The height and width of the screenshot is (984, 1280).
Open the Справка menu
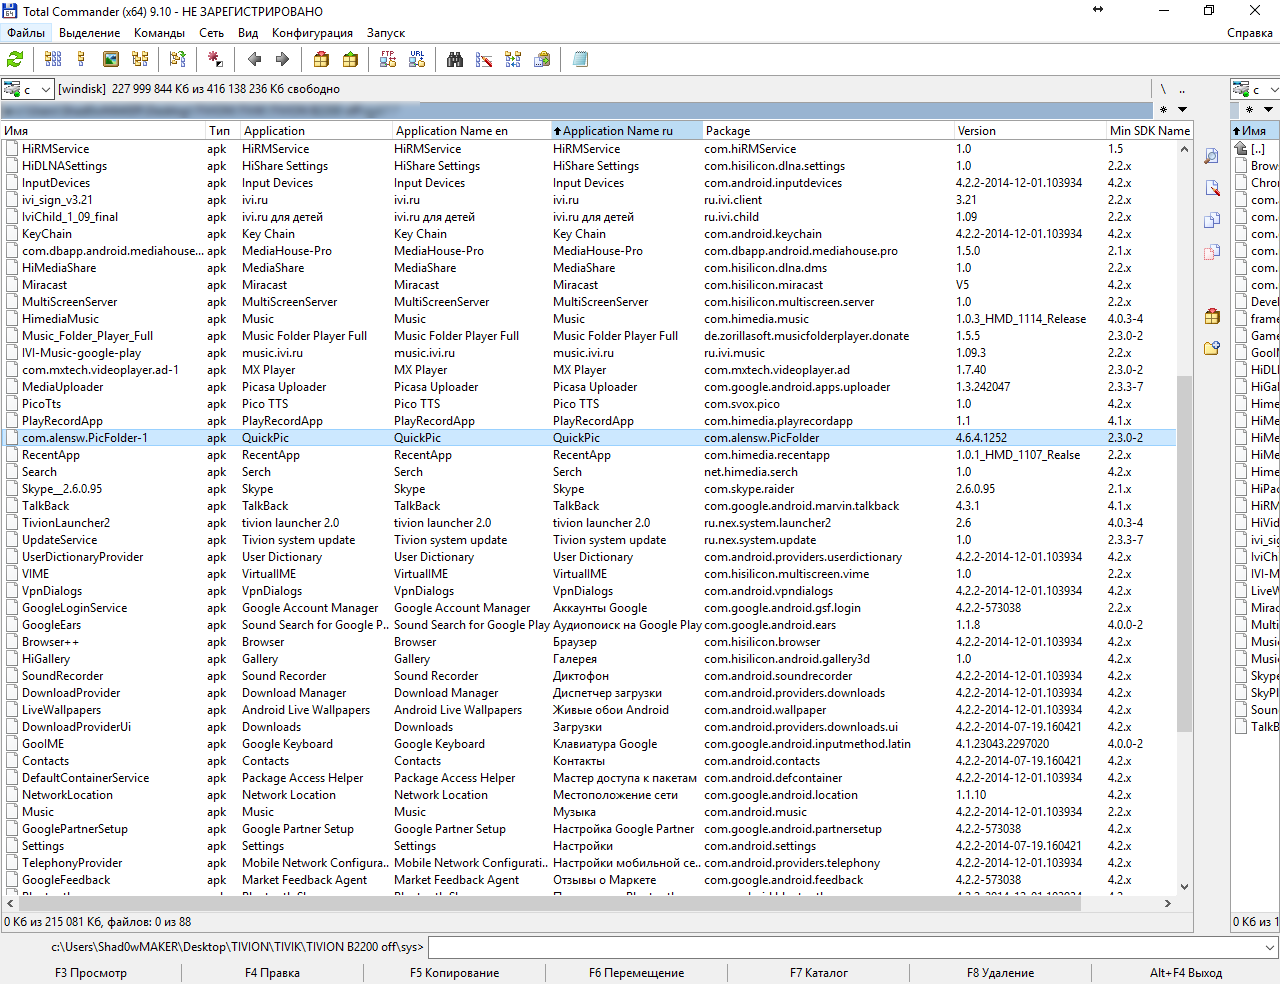click(1250, 33)
